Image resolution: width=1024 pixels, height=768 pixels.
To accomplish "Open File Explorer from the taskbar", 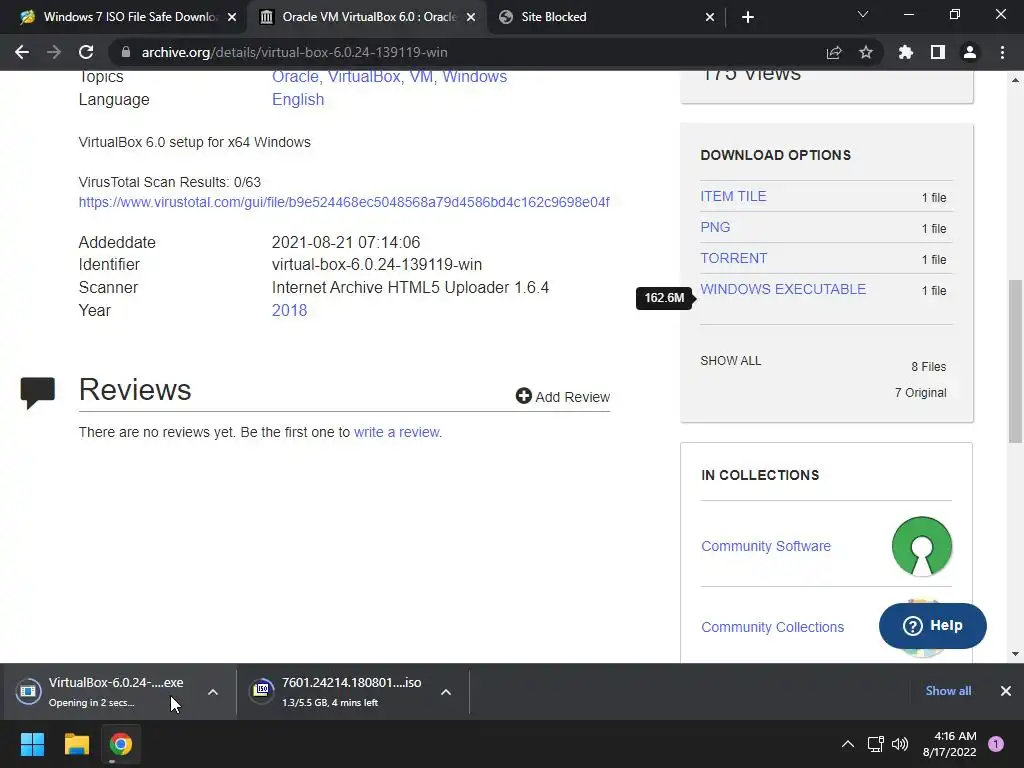I will [x=76, y=744].
